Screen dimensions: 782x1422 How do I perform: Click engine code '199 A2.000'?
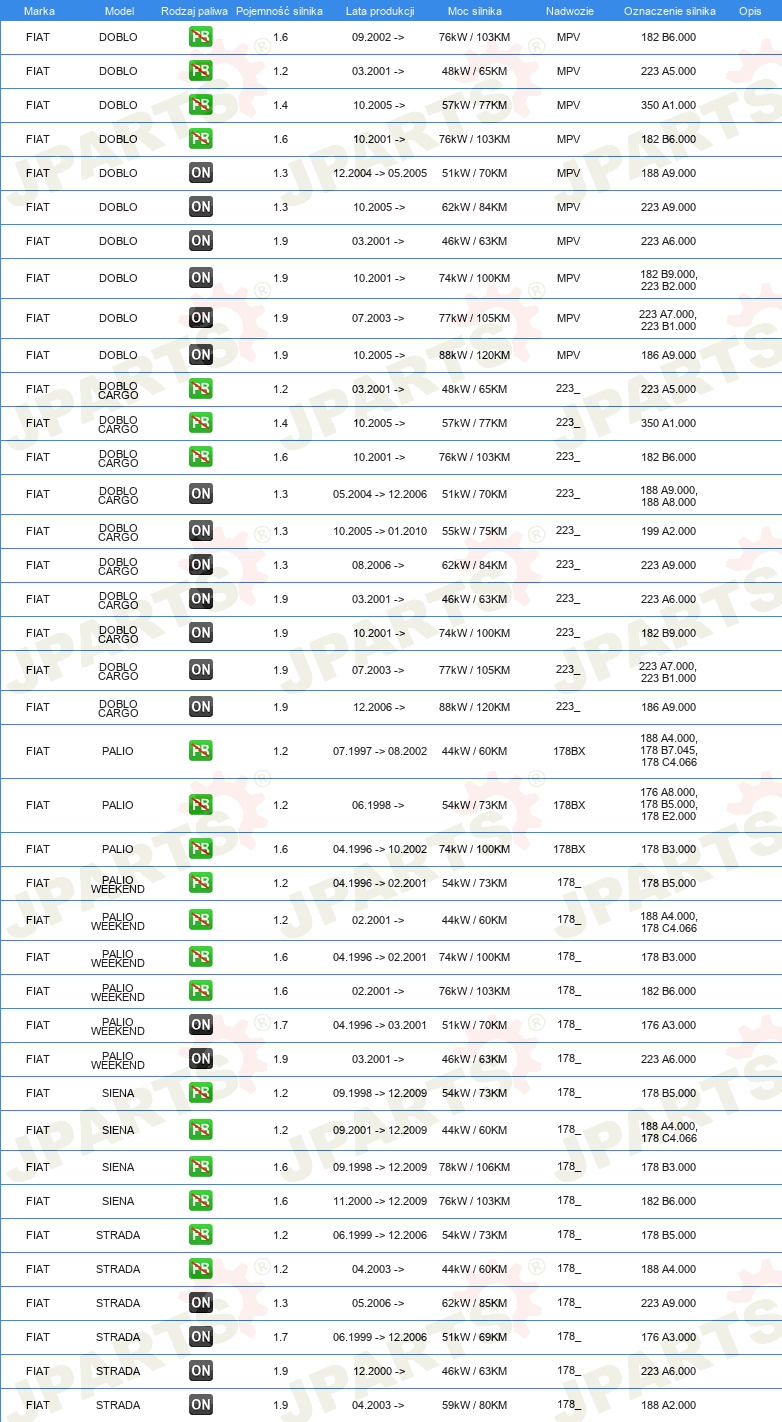tap(669, 531)
